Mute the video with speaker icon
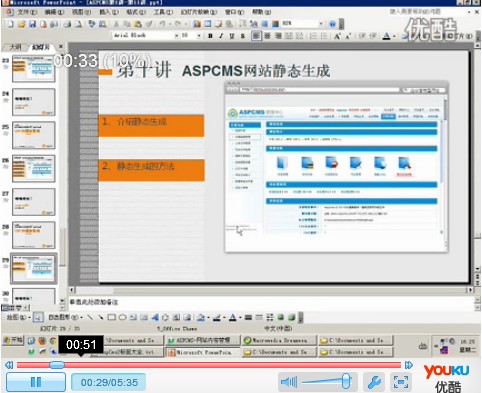This screenshot has width=482, height=393. (x=289, y=382)
